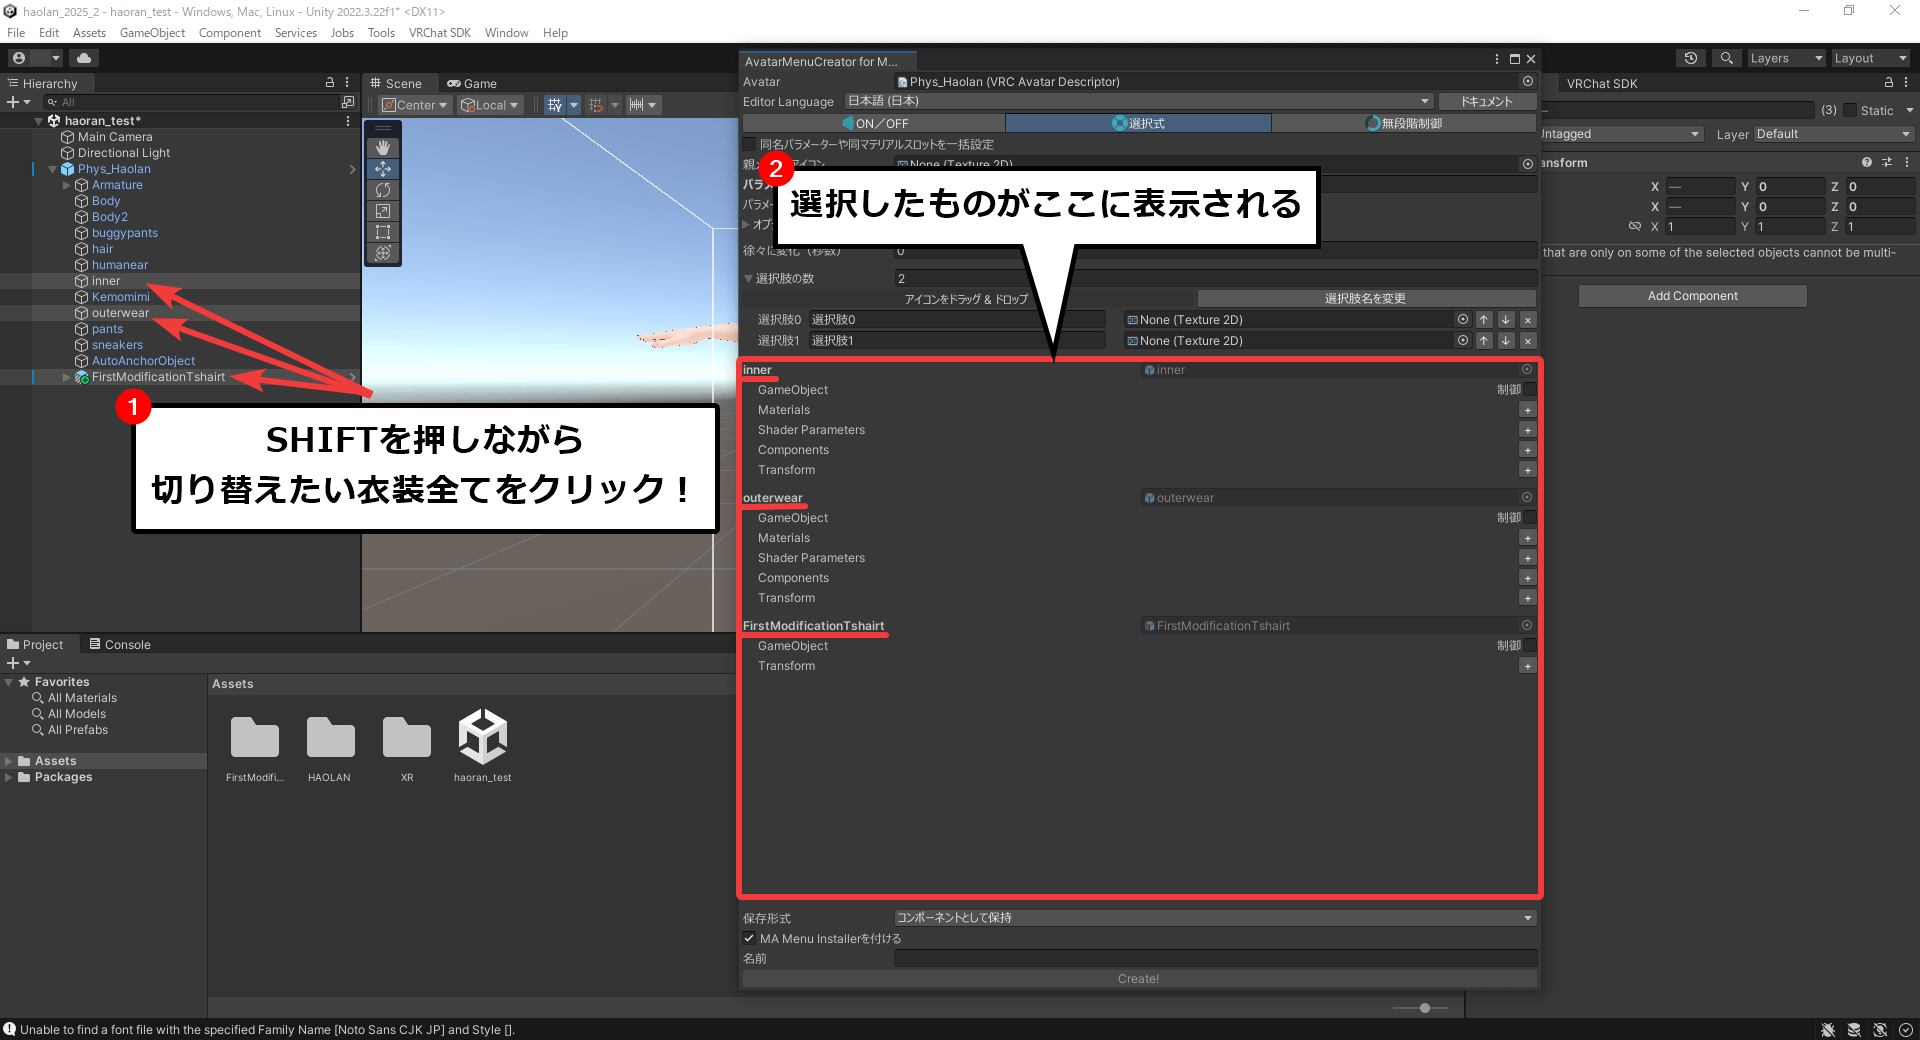
Task: Select the 無段階制御 mode tab
Action: (x=1404, y=123)
